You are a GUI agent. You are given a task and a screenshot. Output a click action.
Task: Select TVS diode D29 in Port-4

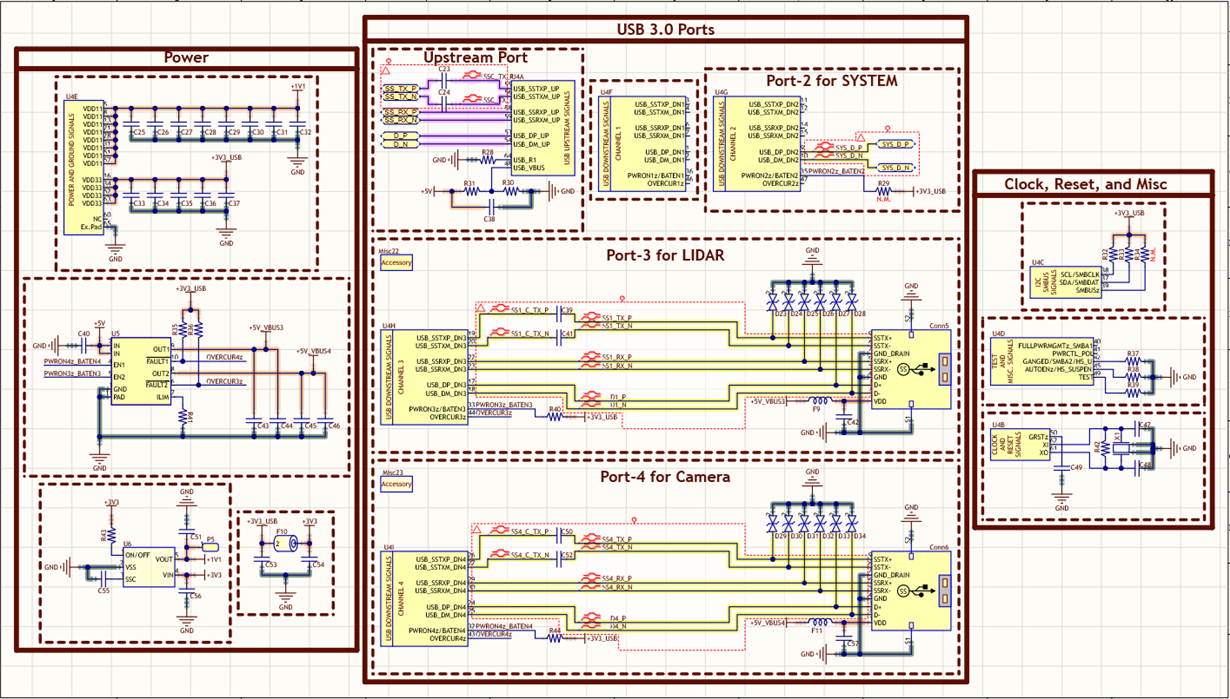coord(772,521)
